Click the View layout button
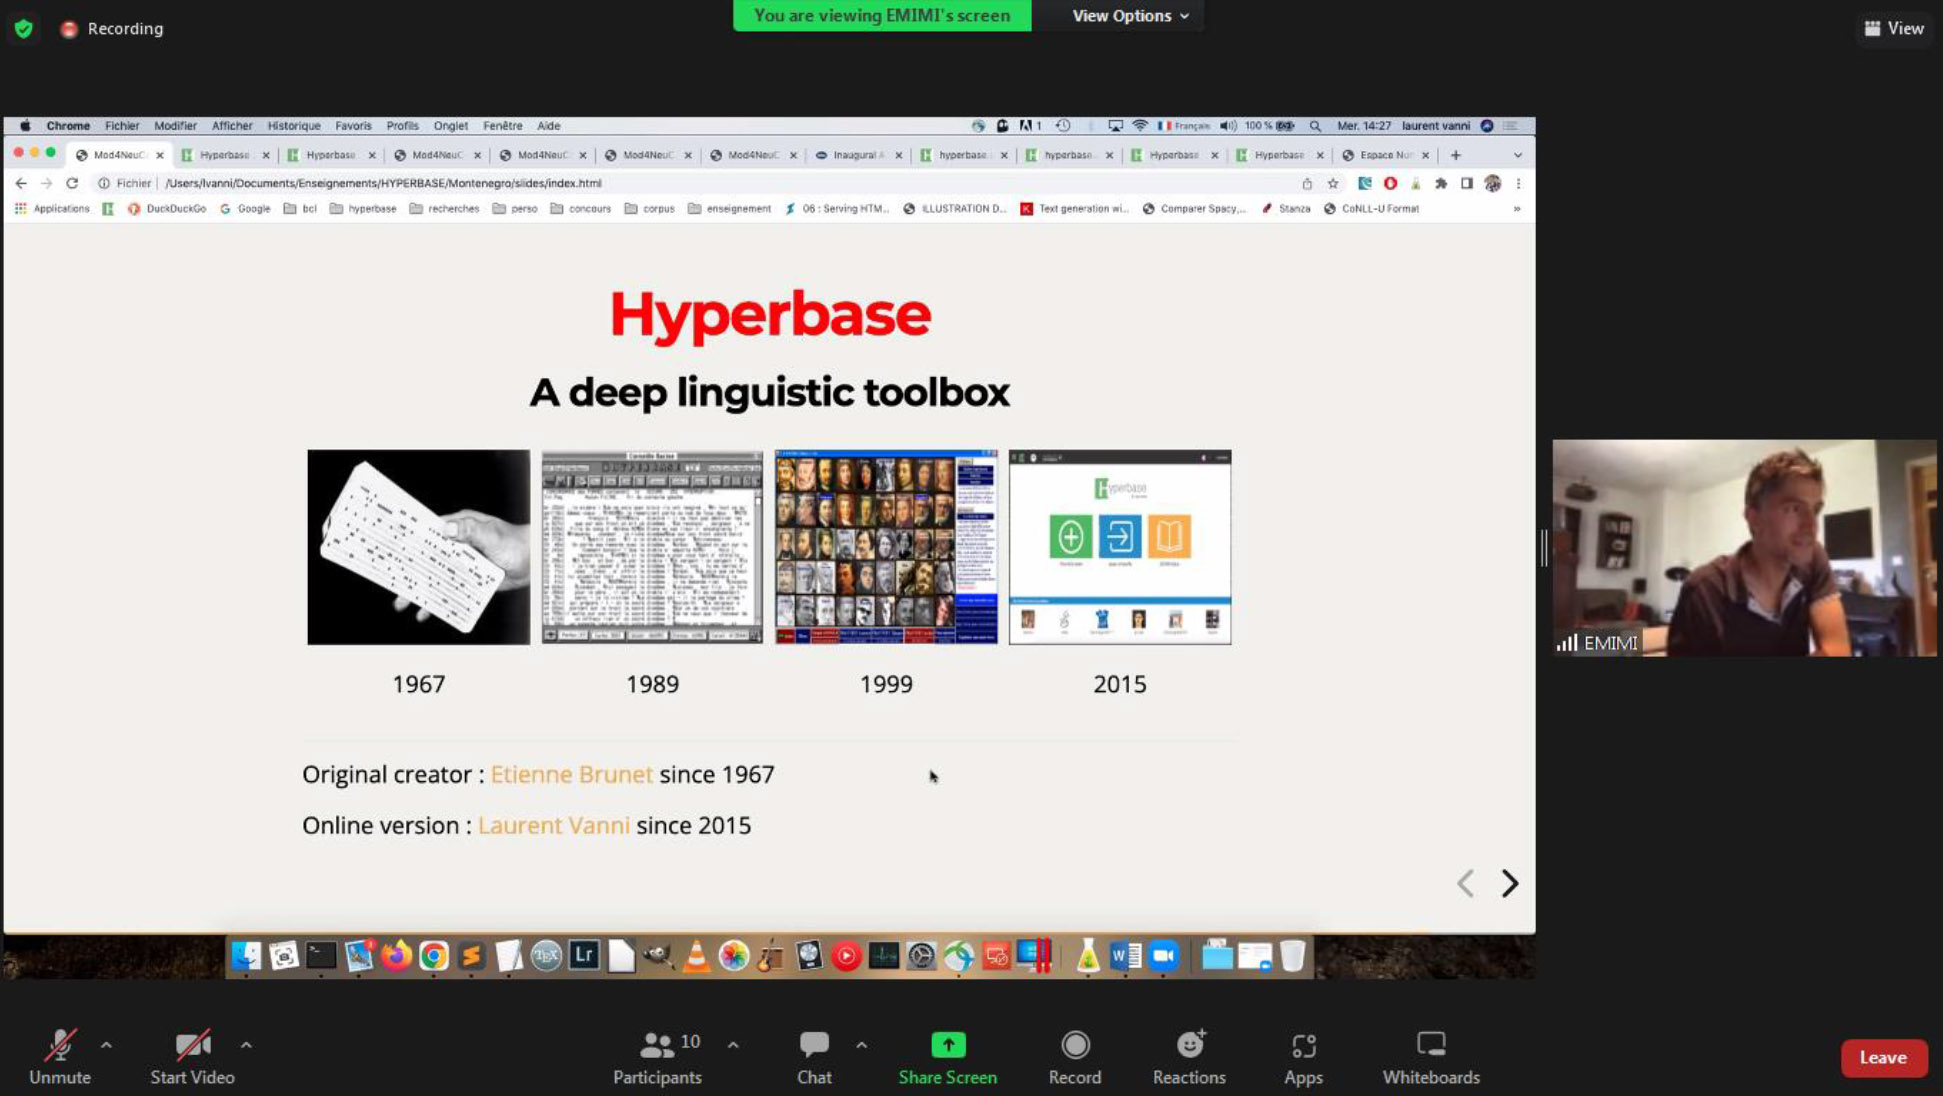1943x1096 pixels. tap(1894, 29)
